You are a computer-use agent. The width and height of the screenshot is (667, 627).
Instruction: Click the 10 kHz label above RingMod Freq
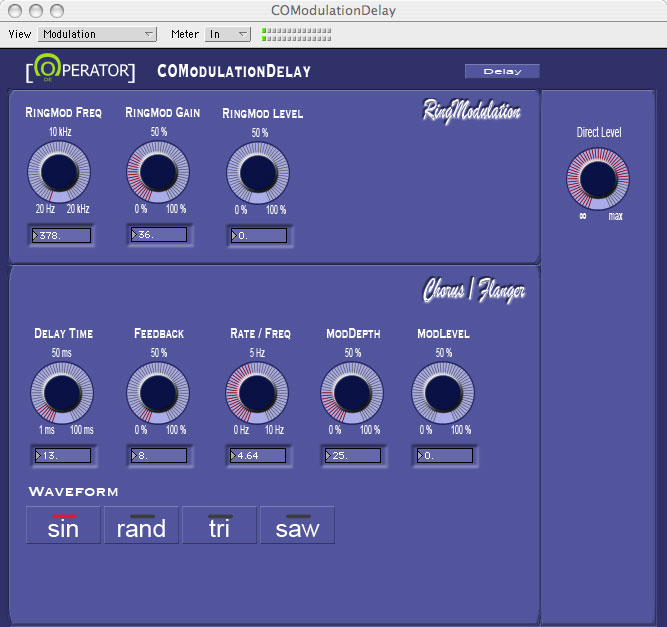click(60, 131)
